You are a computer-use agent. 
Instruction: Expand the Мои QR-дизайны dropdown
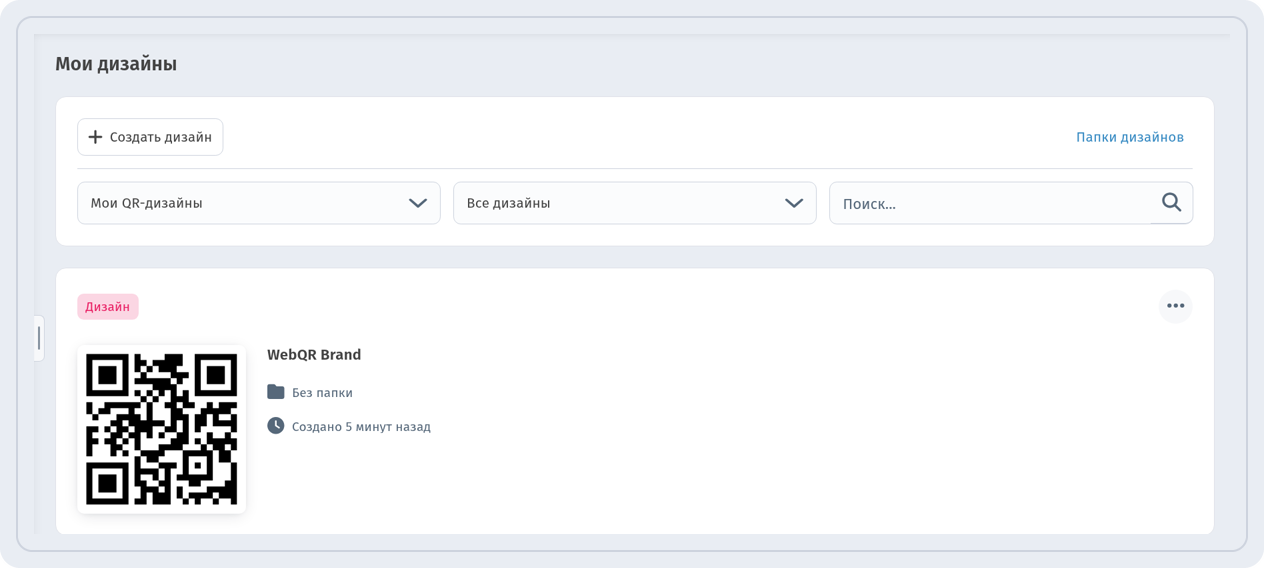click(x=259, y=203)
